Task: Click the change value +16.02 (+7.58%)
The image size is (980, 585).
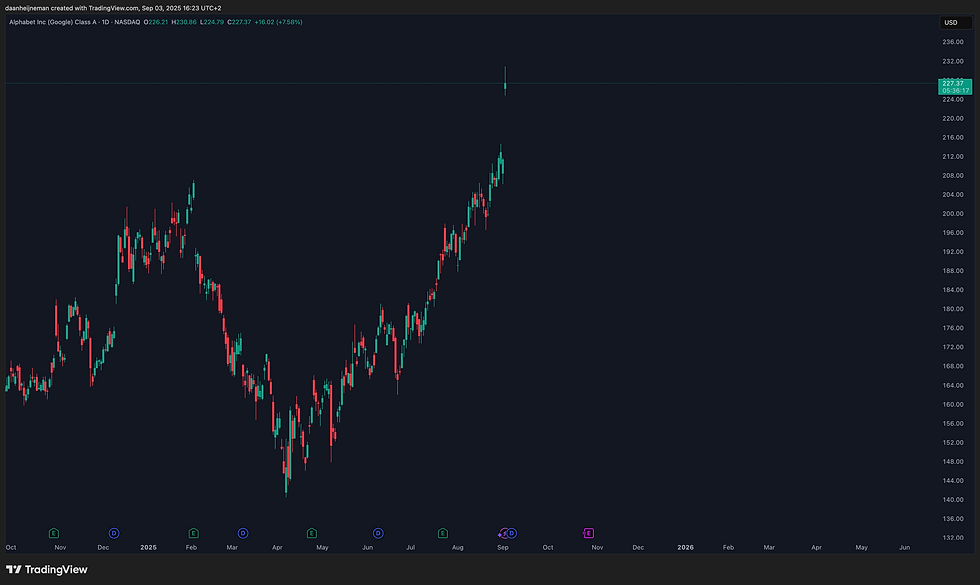Action: 279,22
